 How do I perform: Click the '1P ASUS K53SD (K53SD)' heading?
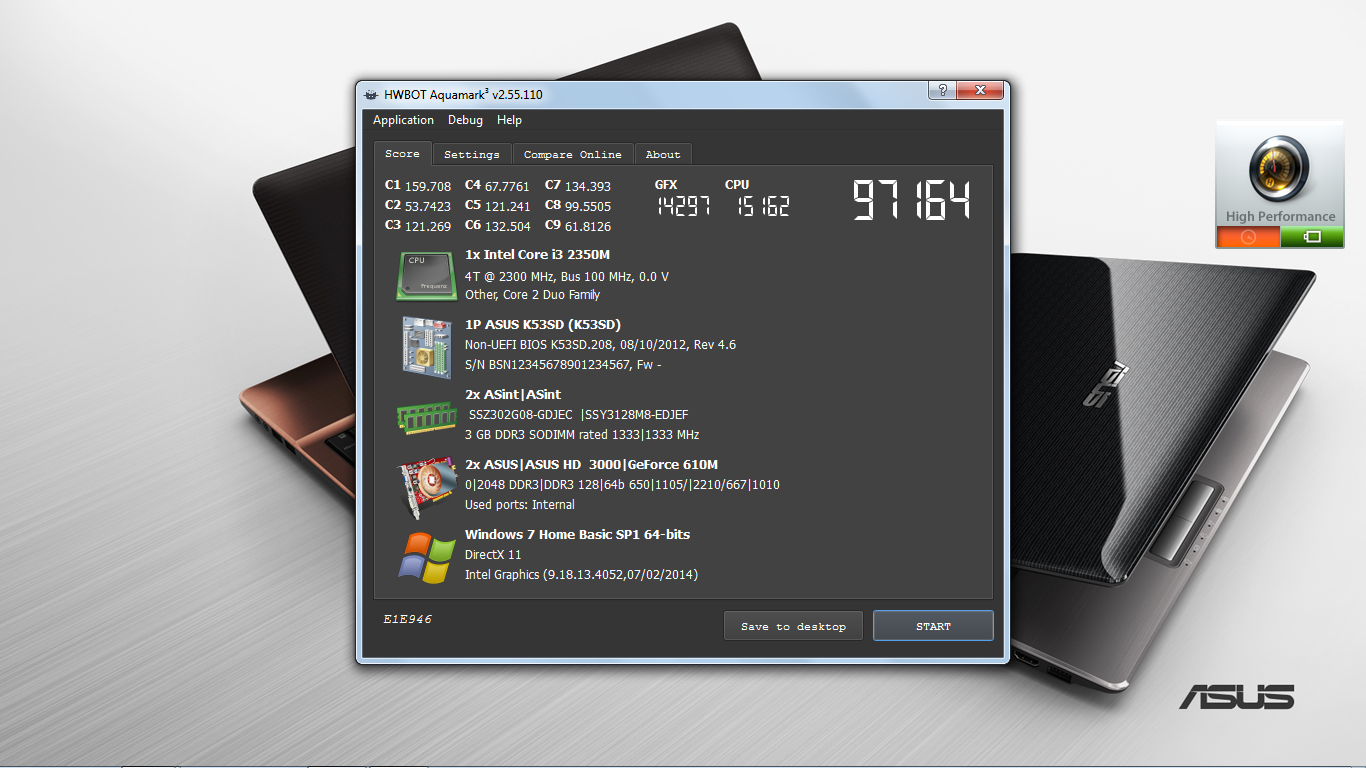pyautogui.click(x=543, y=325)
